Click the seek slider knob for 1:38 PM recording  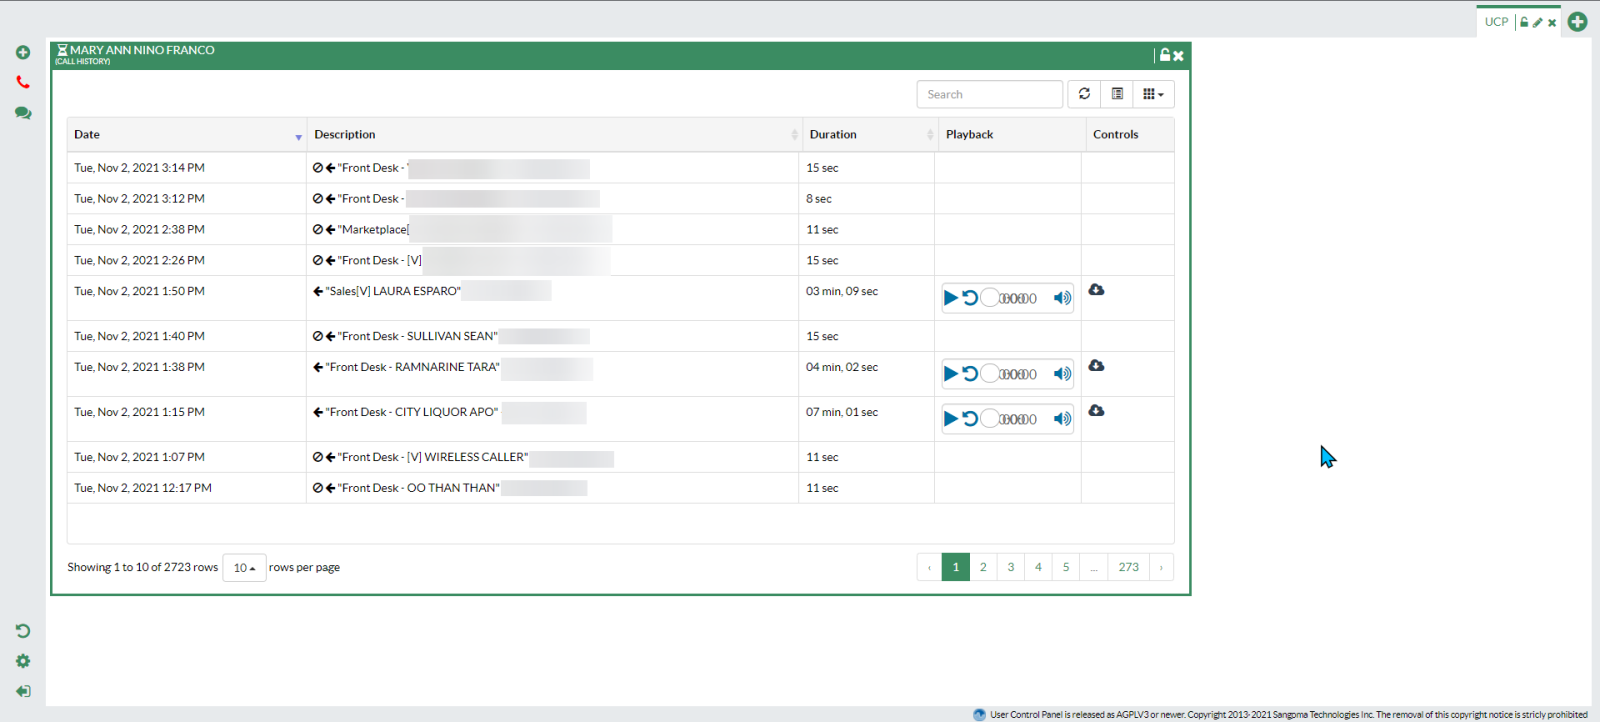click(989, 374)
